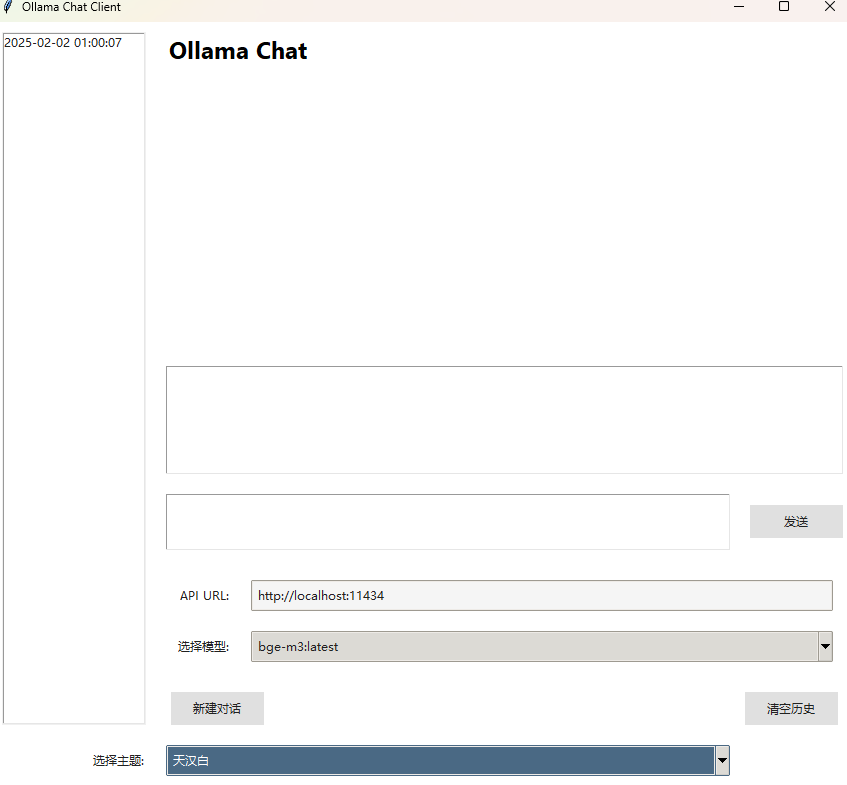Open the 天汉白 theme selector dropdown
This screenshot has height=785, width=847.
(722, 760)
